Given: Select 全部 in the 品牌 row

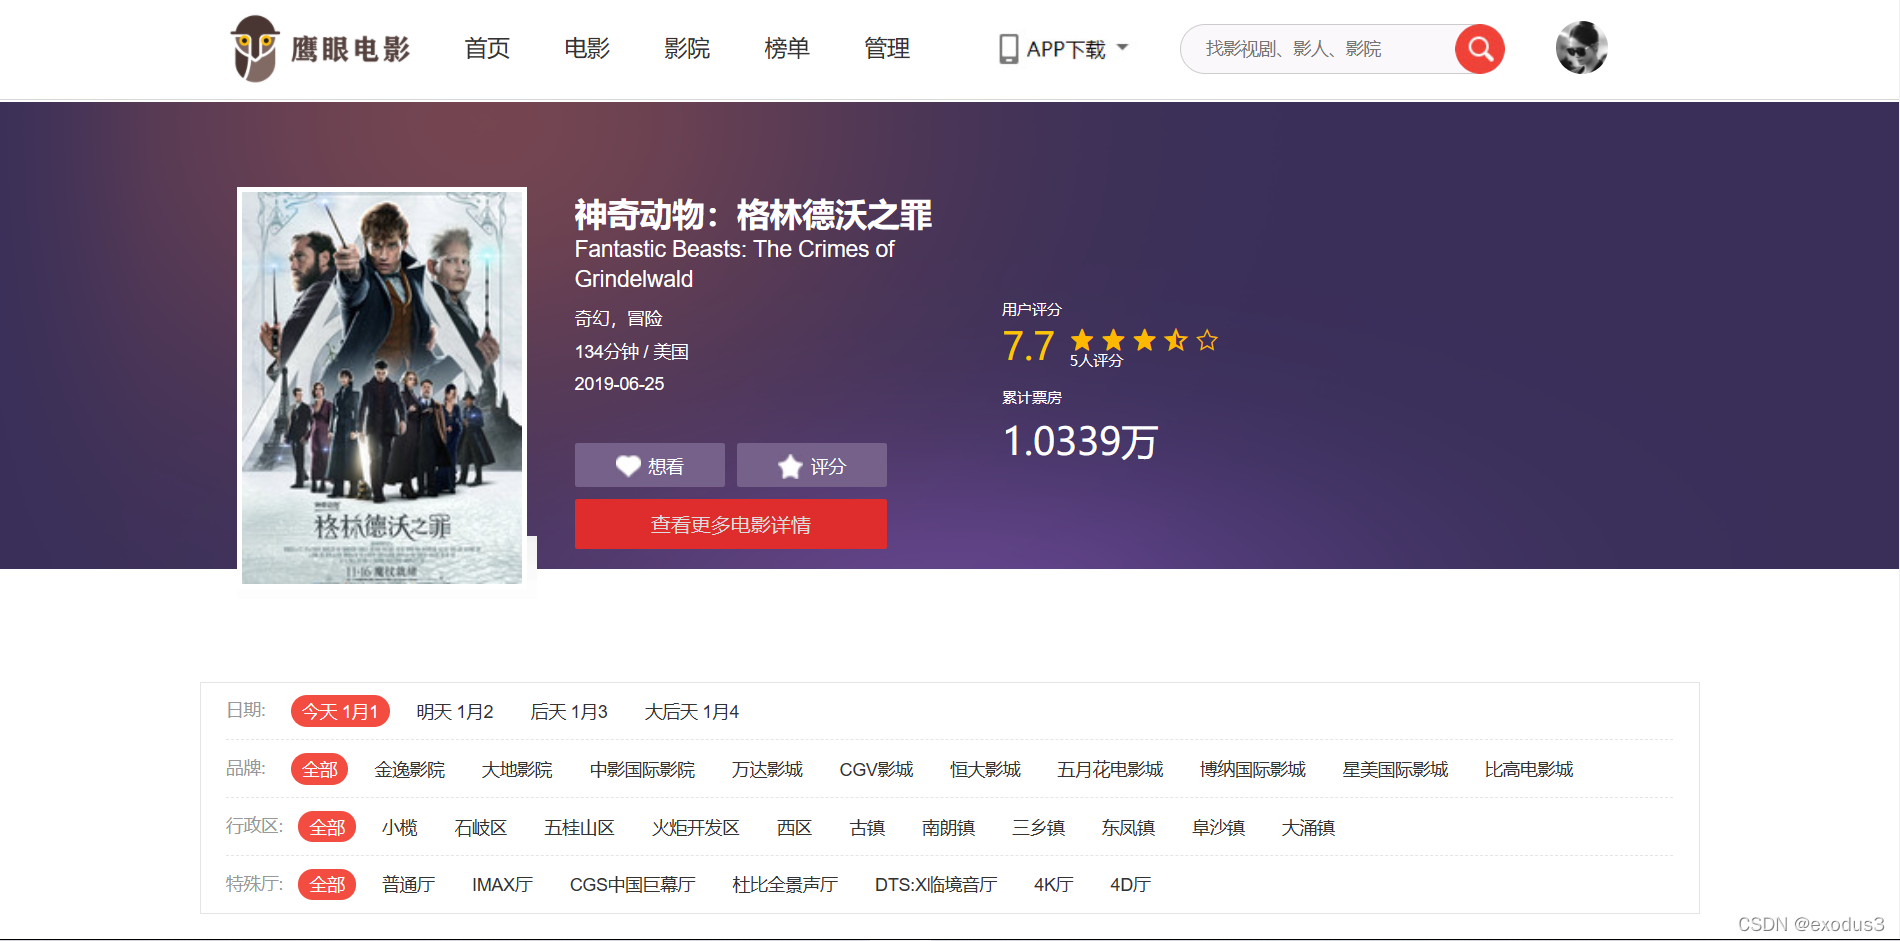Looking at the screenshot, I should pos(320,769).
